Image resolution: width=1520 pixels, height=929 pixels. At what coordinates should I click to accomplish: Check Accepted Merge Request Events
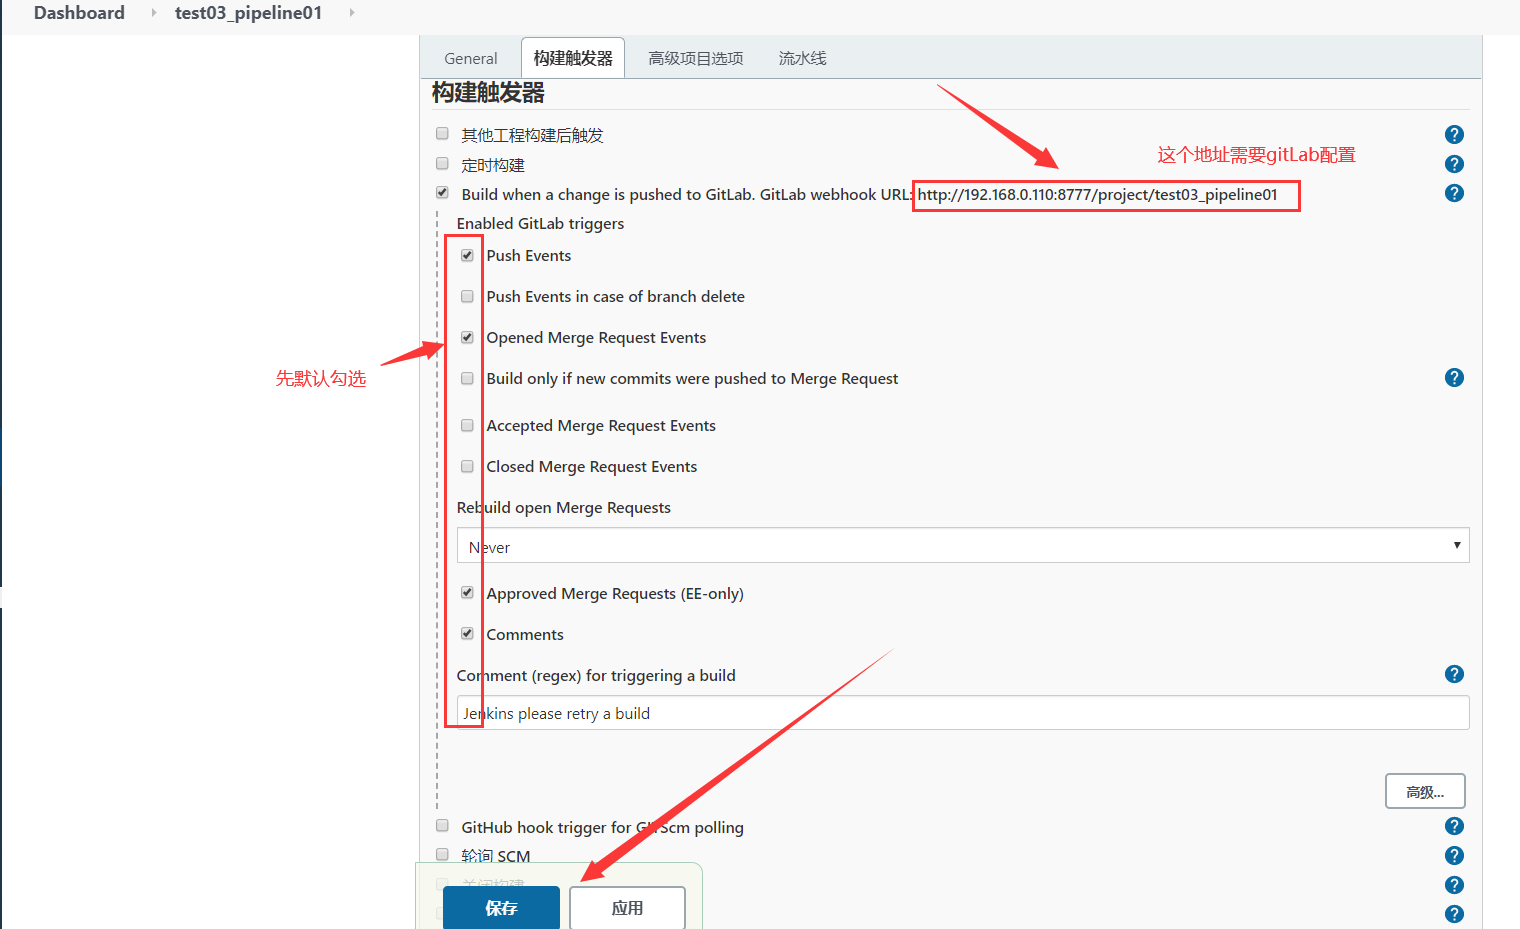(x=467, y=425)
